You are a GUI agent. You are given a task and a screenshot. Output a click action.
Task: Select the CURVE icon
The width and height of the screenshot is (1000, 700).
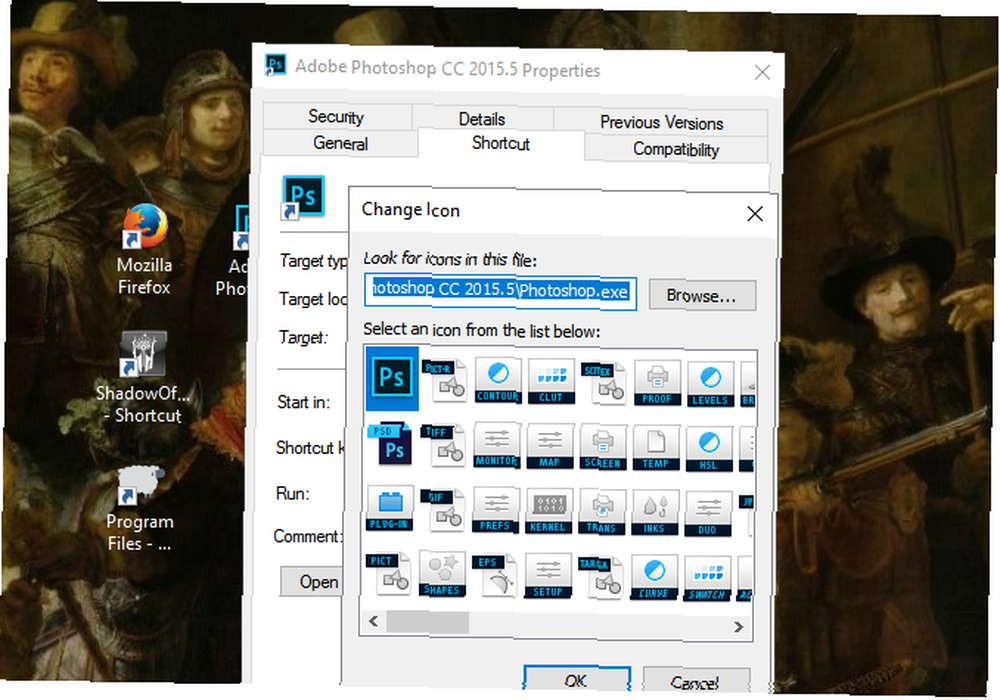[653, 578]
